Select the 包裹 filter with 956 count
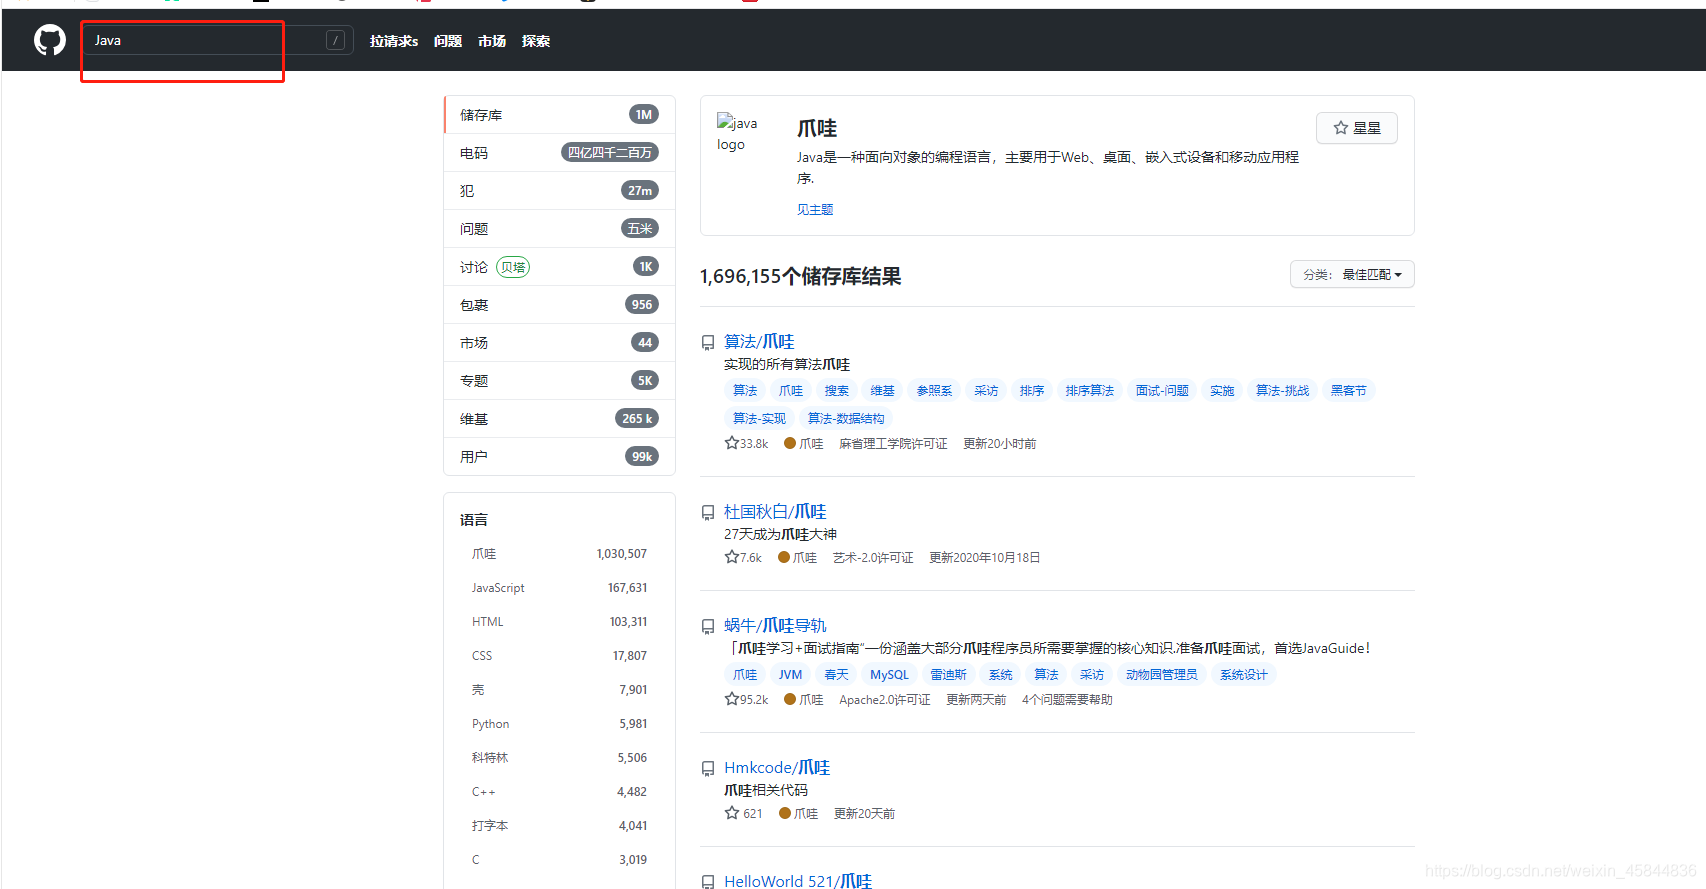 (559, 305)
